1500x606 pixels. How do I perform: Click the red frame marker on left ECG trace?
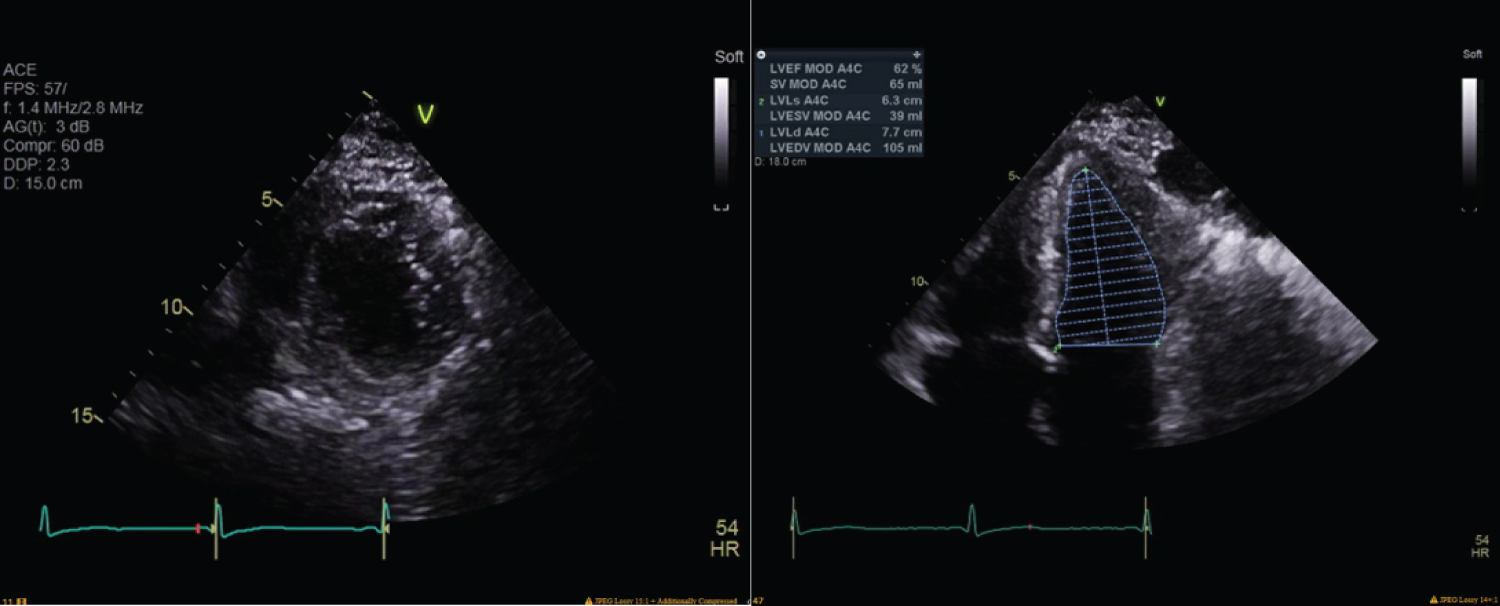198,528
